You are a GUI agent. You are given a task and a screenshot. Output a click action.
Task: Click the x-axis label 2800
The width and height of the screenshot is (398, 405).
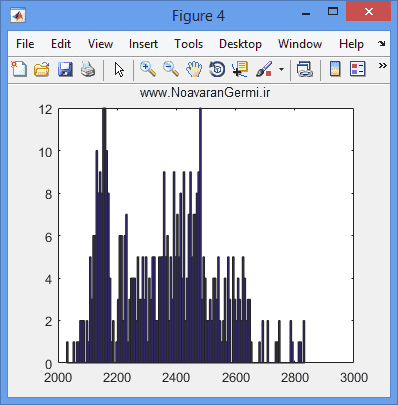tap(295, 378)
